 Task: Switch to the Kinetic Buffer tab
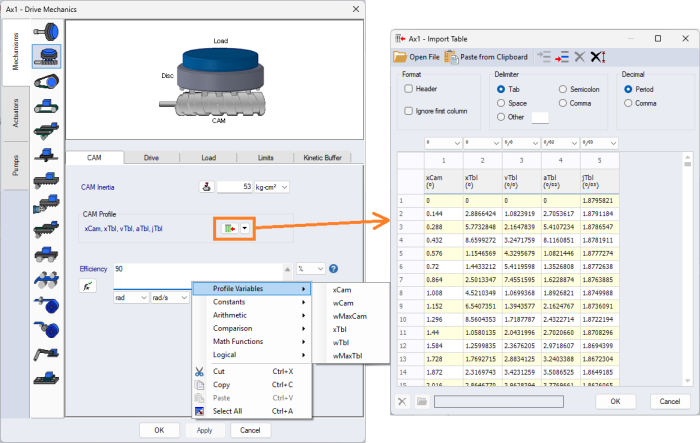322,157
